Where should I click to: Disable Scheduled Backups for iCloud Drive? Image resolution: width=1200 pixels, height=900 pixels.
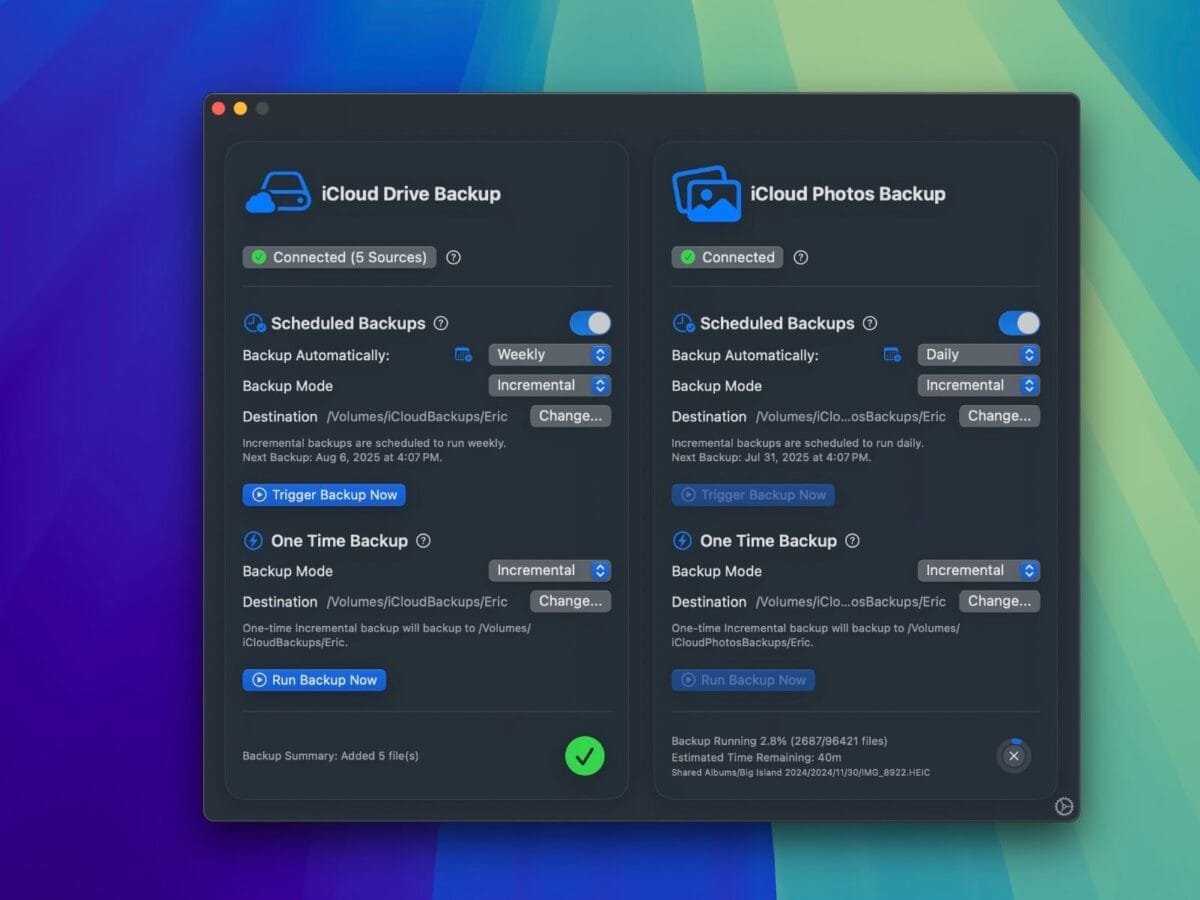[589, 322]
